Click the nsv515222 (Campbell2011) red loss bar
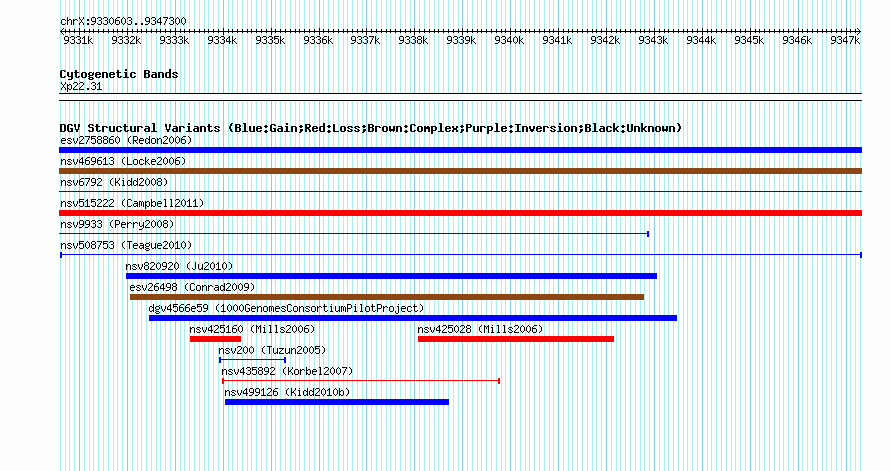This screenshot has height=471, width=890. click(460, 213)
